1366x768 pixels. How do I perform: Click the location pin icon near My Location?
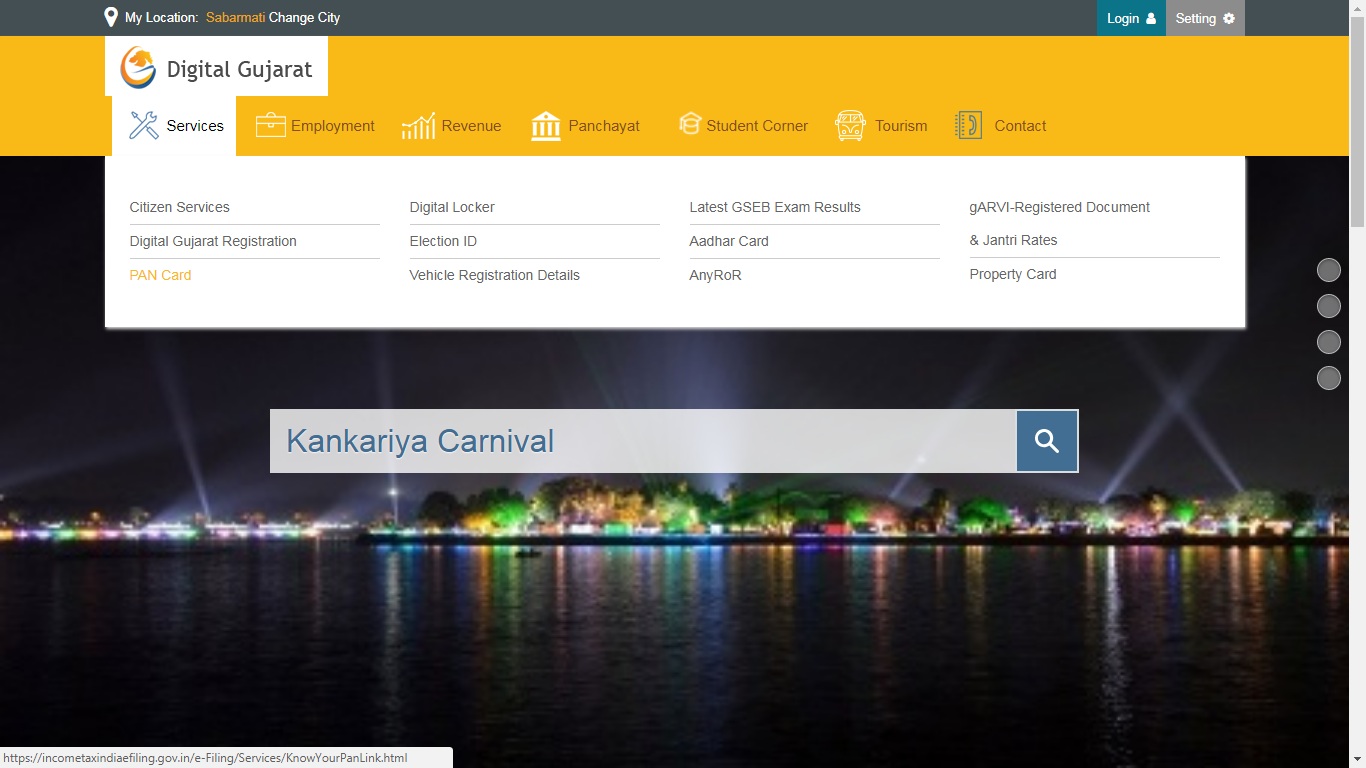tap(110, 17)
